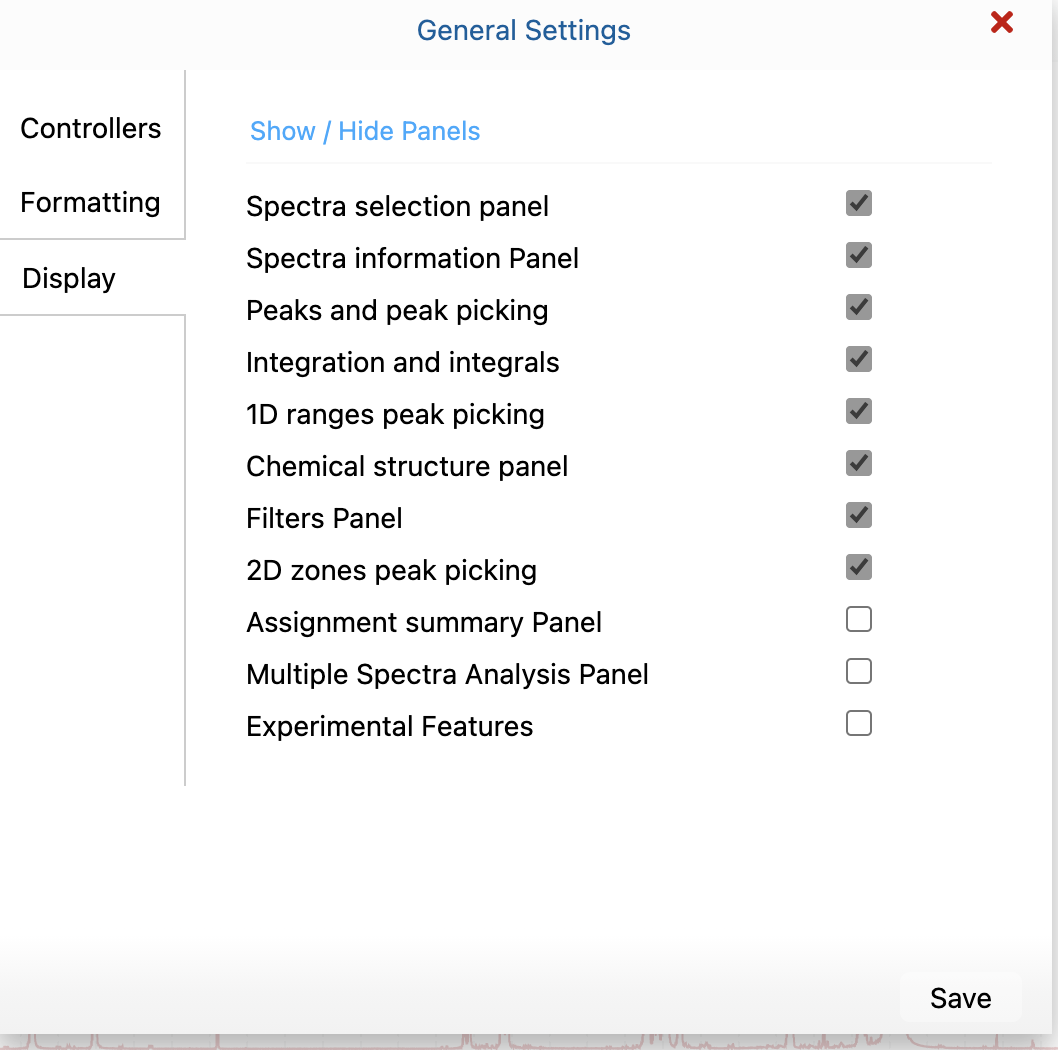This screenshot has width=1058, height=1050.
Task: Toggle the Peaks and peak picking checkbox
Action: (x=858, y=307)
